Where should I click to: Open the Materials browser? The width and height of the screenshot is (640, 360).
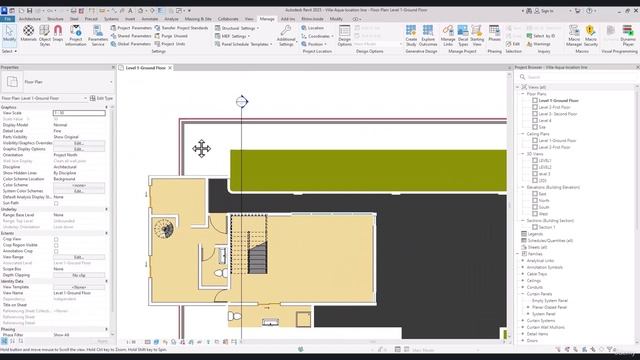click(x=28, y=34)
